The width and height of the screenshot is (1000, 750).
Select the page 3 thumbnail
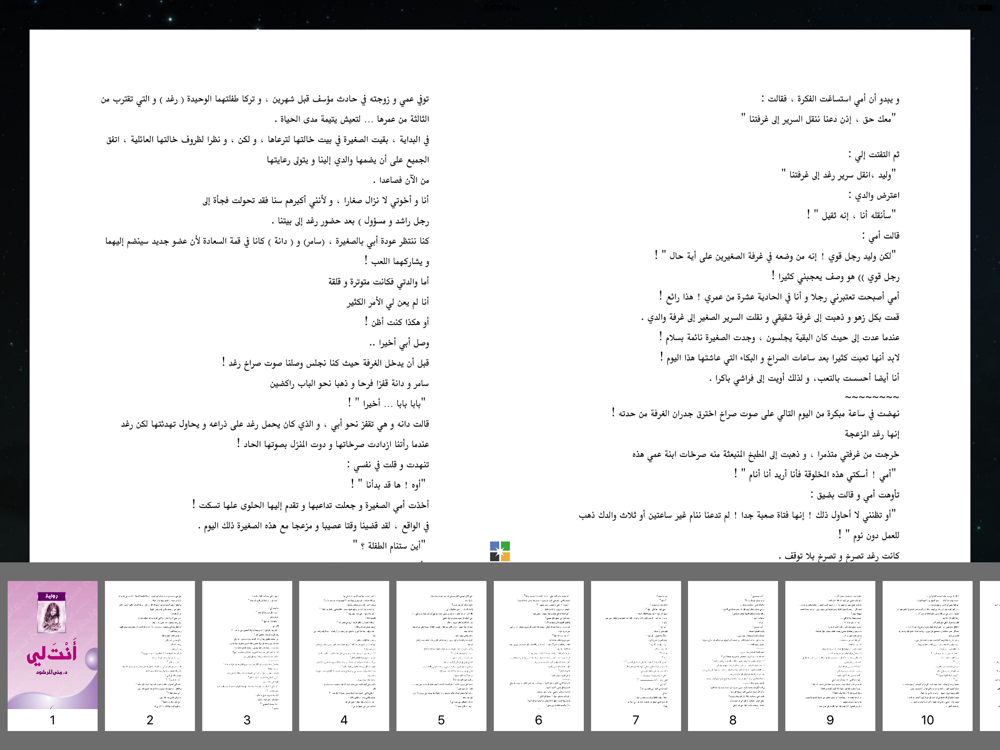[247, 655]
